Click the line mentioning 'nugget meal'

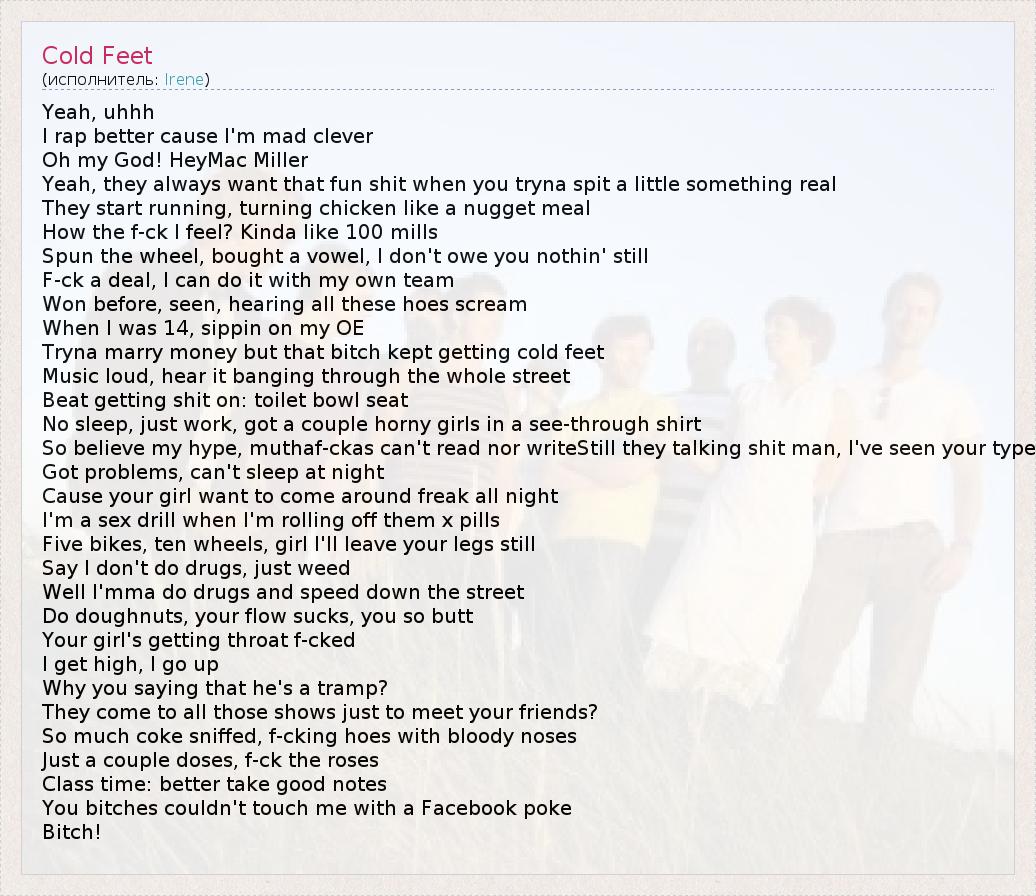click(x=316, y=208)
